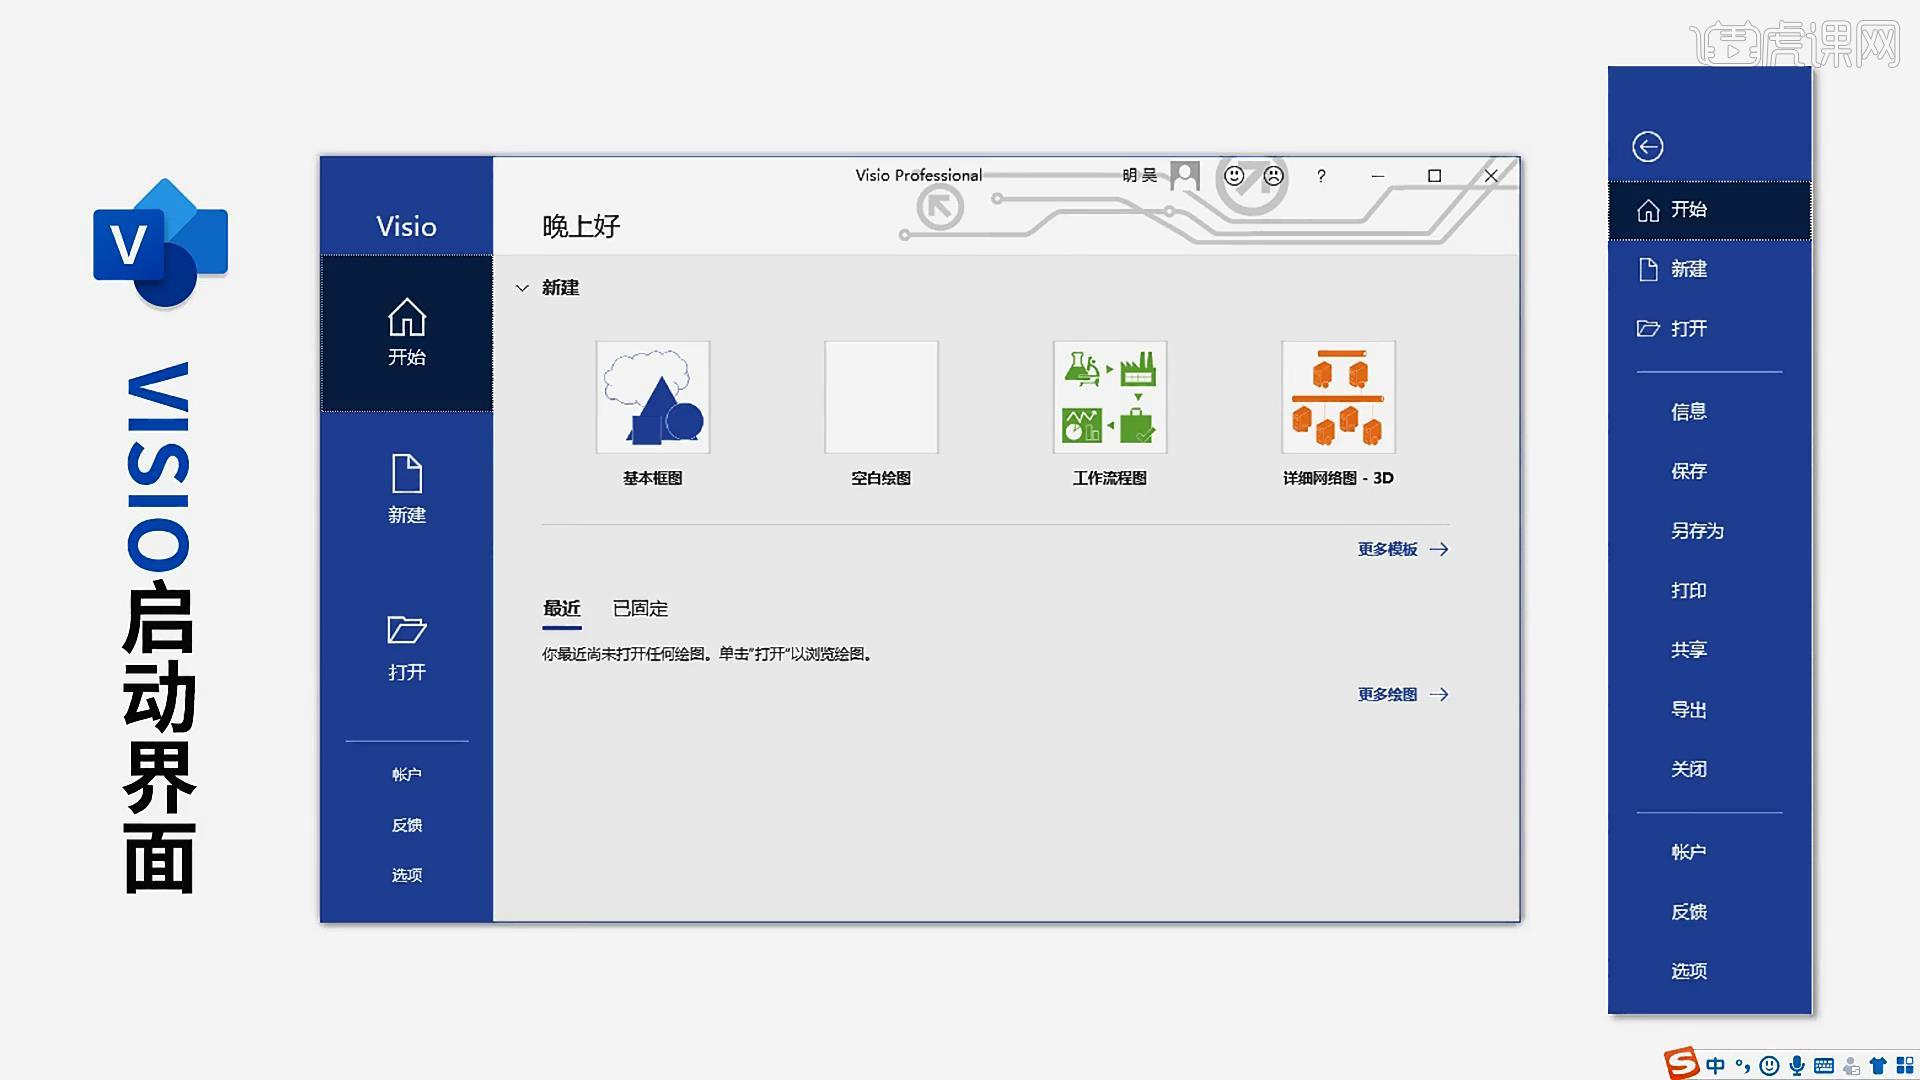Select the 开始 item in the right blue panel
Image resolution: width=1920 pixels, height=1080 pixels.
click(x=1688, y=210)
